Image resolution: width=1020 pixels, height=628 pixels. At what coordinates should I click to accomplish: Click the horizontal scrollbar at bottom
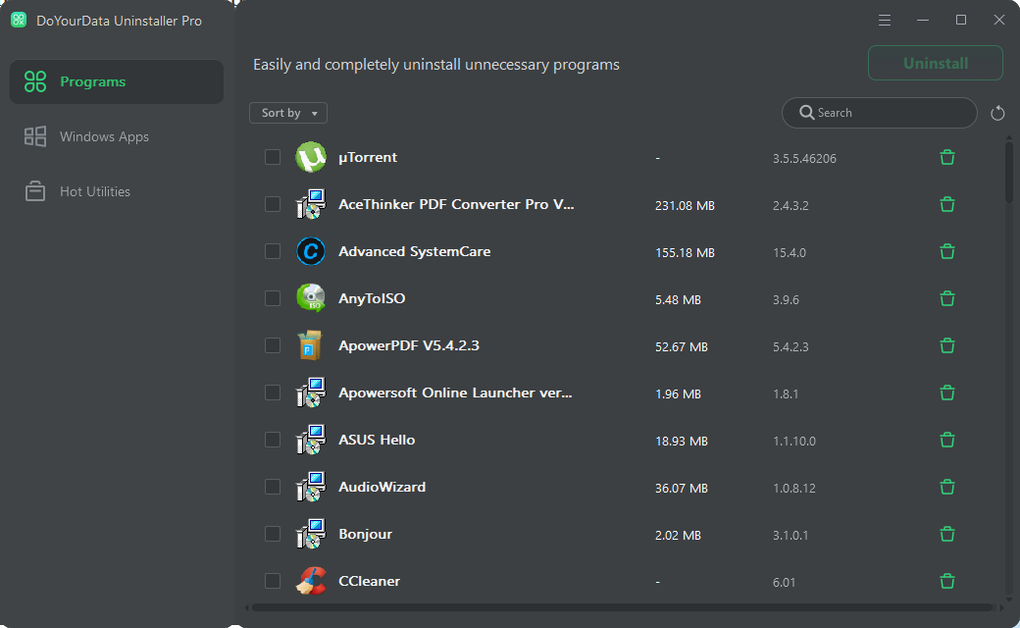(623, 608)
